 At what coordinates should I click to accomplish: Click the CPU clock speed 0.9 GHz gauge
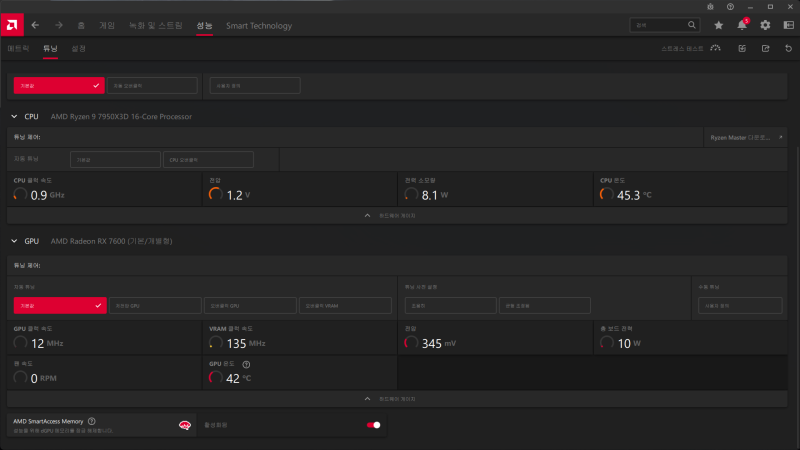pyautogui.click(x=20, y=194)
